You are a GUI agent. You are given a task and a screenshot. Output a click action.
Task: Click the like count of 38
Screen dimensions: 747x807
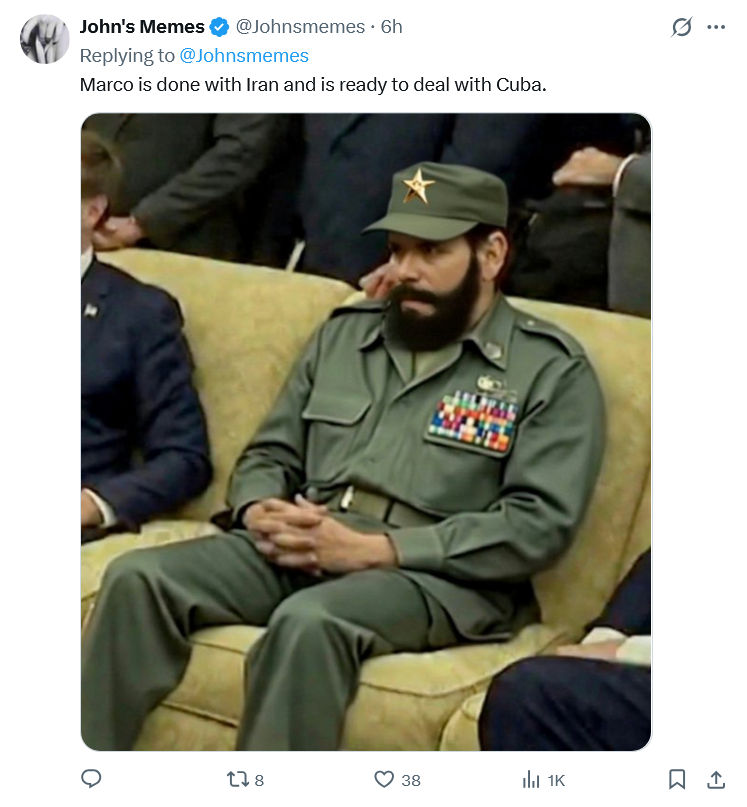[411, 780]
